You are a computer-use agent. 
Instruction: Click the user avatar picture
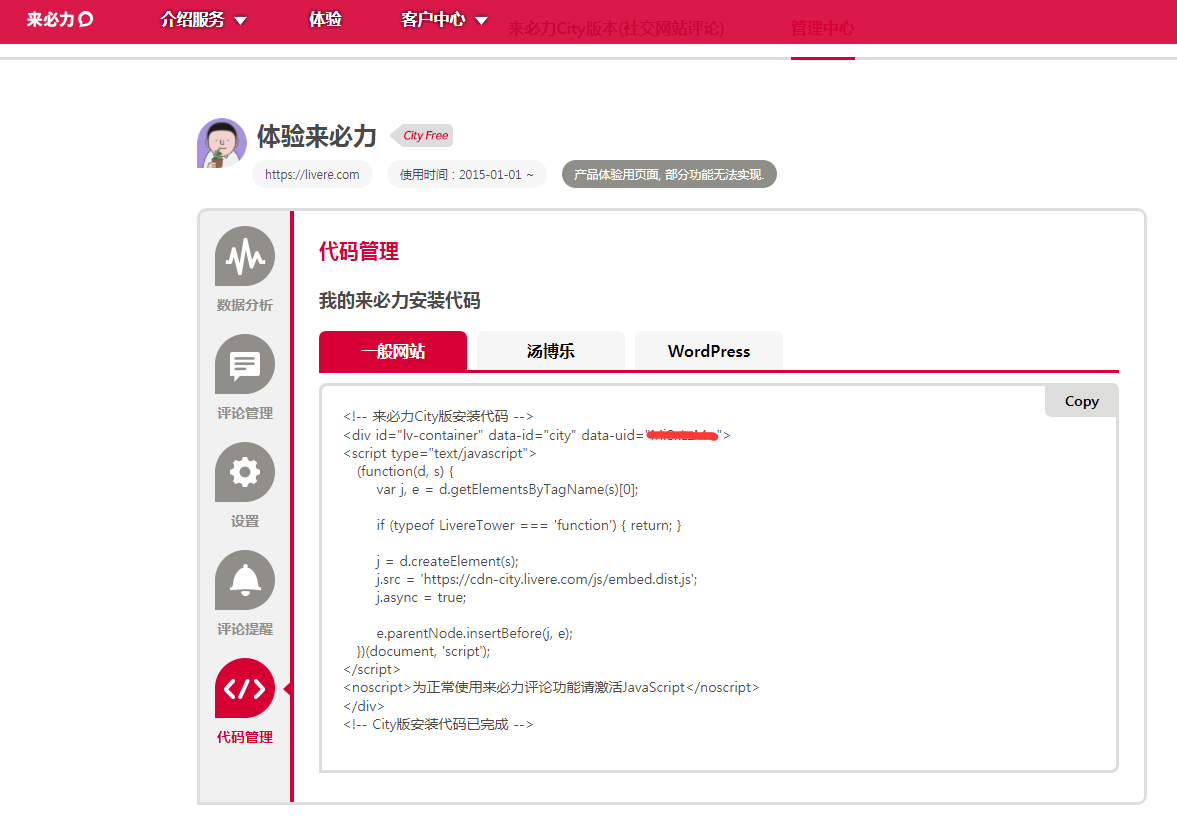tap(222, 143)
